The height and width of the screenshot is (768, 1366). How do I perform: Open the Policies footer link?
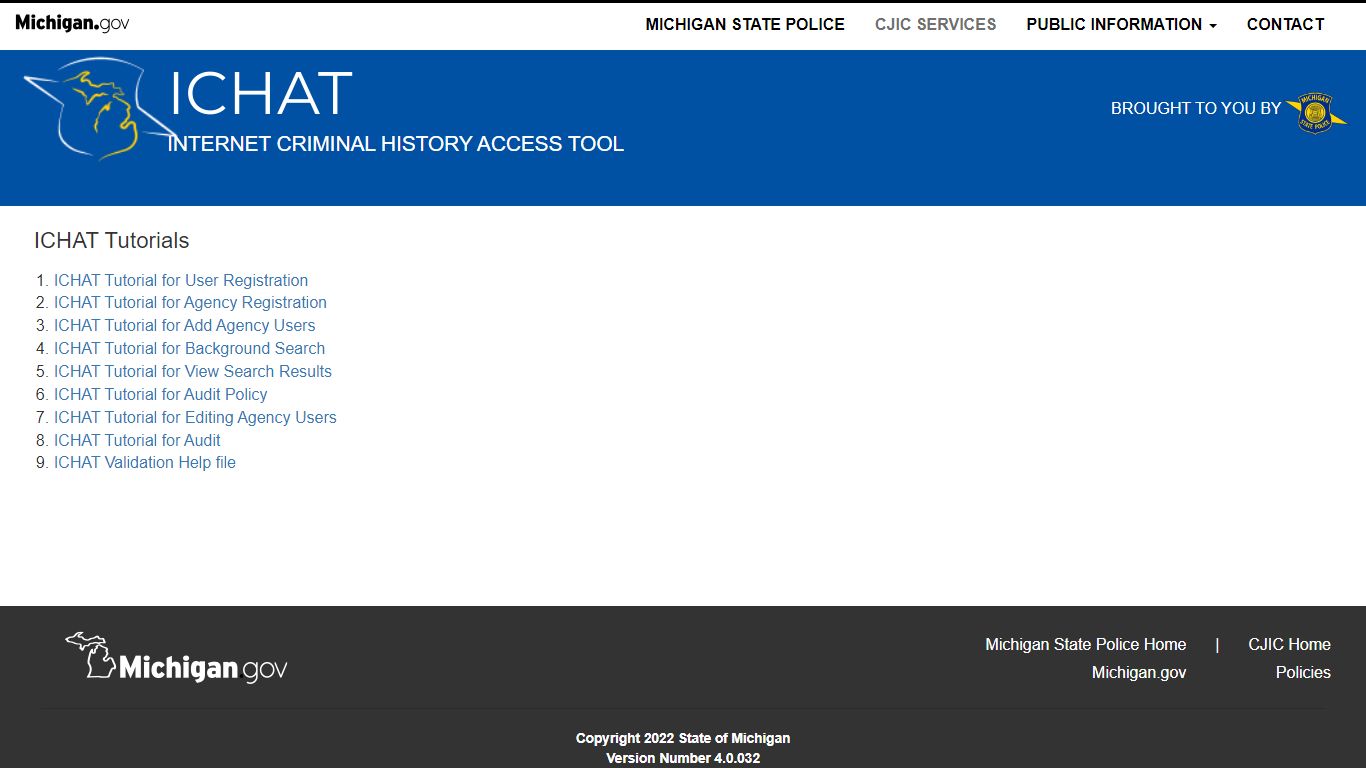coord(1303,672)
